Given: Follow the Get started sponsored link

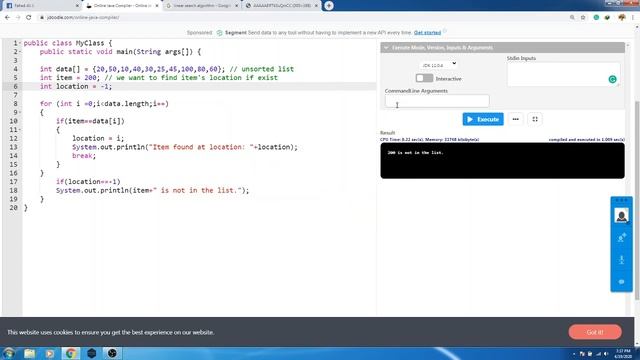Looking at the screenshot, I should coord(427,33).
